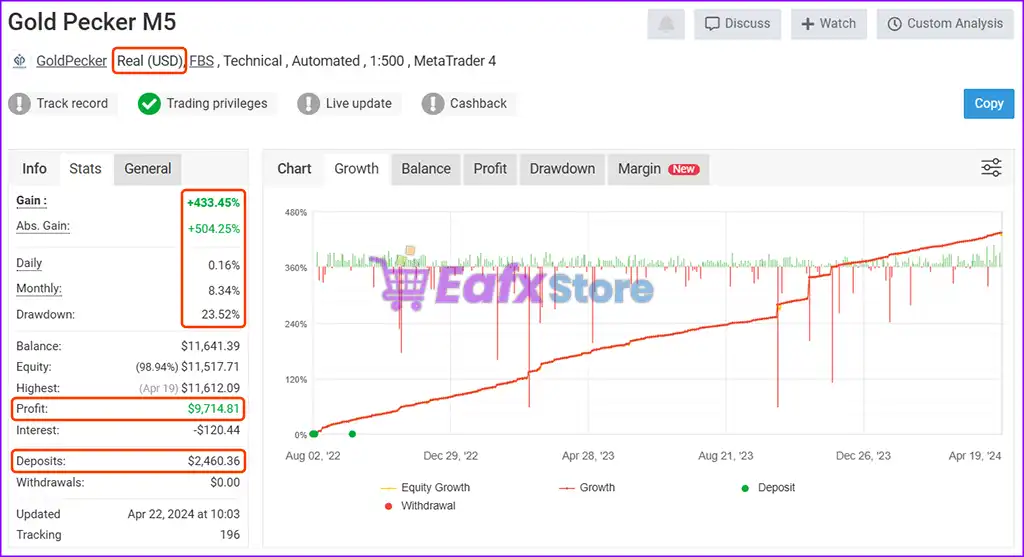Switch to the General tab
Viewport: 1024px width, 557px height.
pos(148,168)
